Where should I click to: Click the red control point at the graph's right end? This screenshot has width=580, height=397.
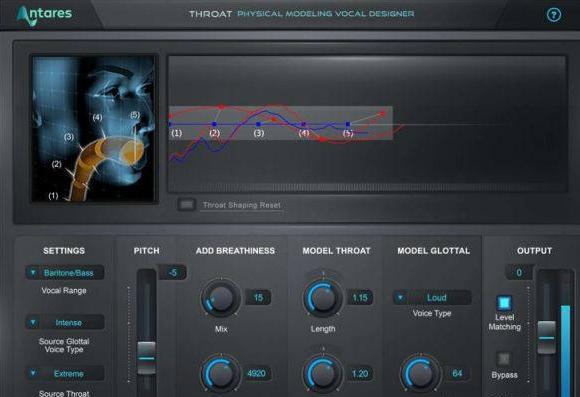[382, 114]
